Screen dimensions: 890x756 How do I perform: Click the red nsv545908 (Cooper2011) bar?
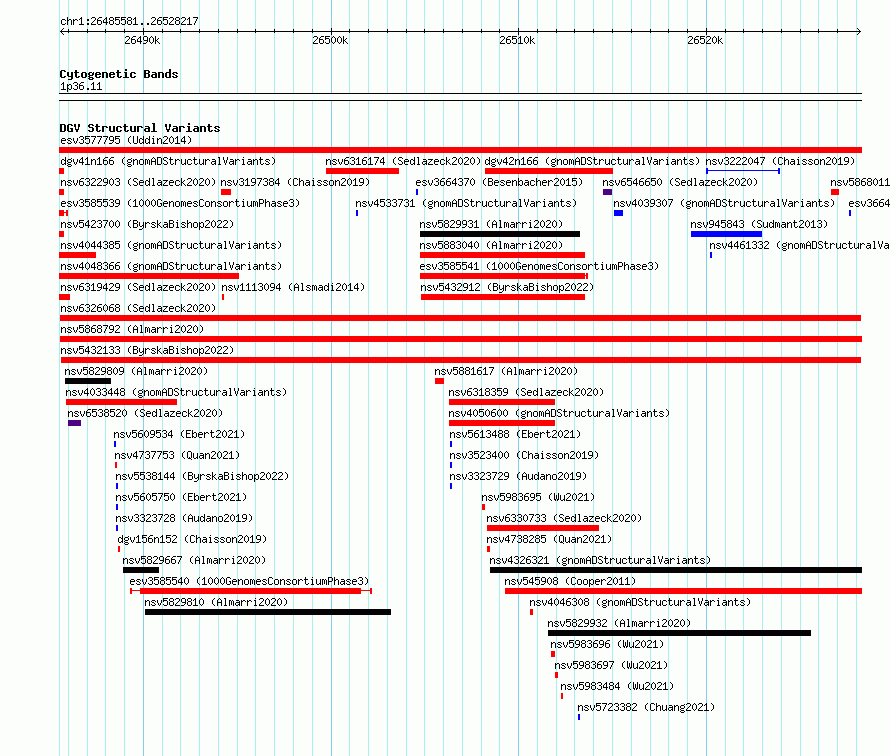(x=683, y=591)
